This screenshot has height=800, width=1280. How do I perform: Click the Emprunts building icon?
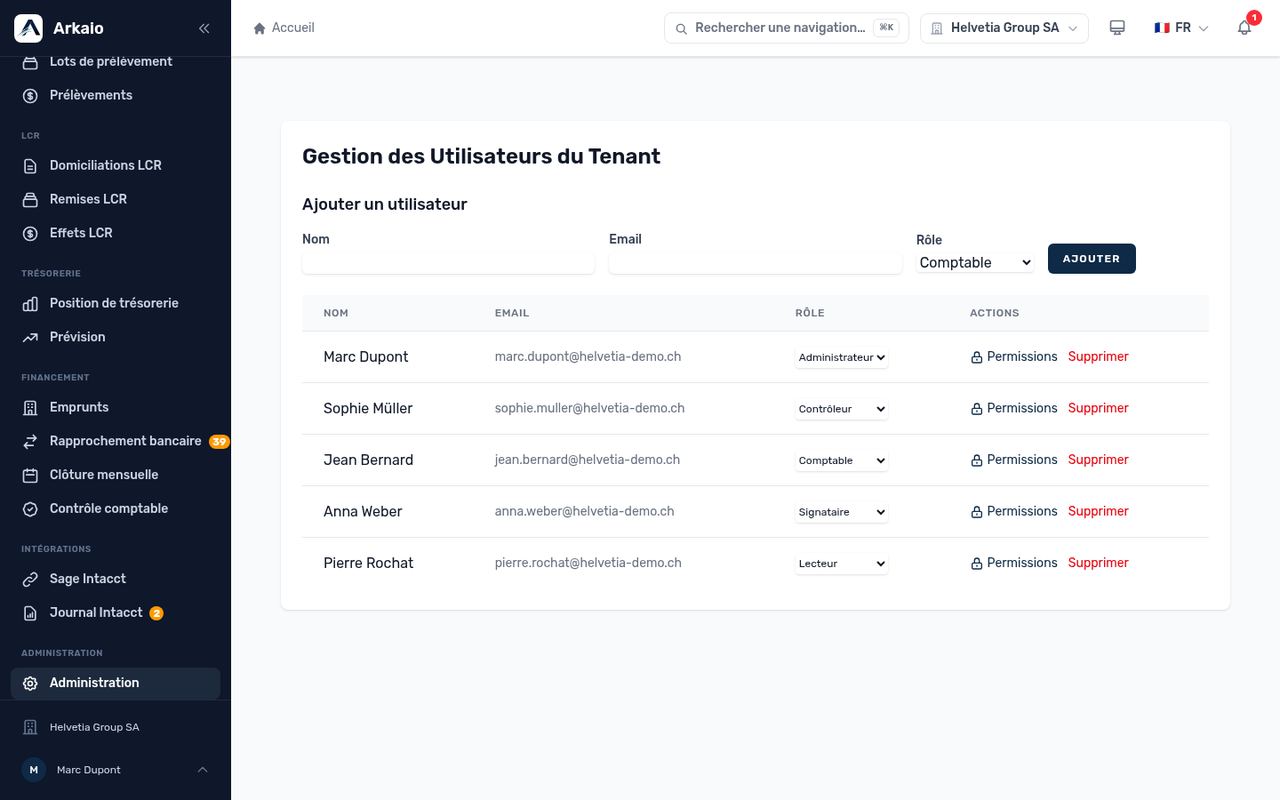pyautogui.click(x=30, y=407)
